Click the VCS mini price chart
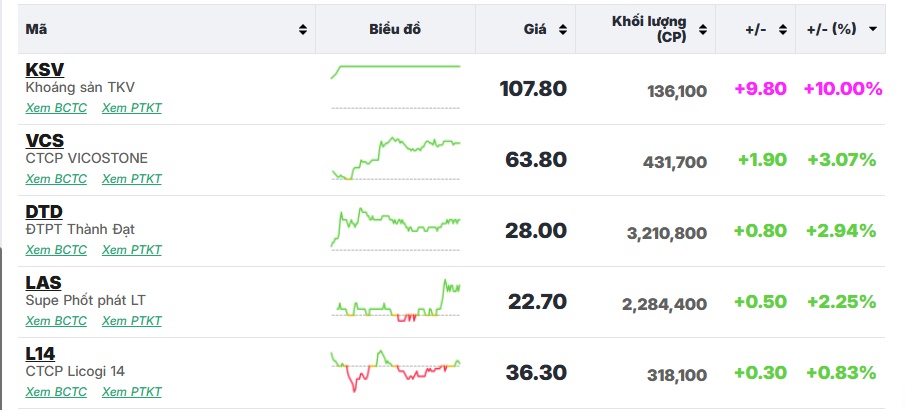Screen dimensions: 905x410 [395, 157]
